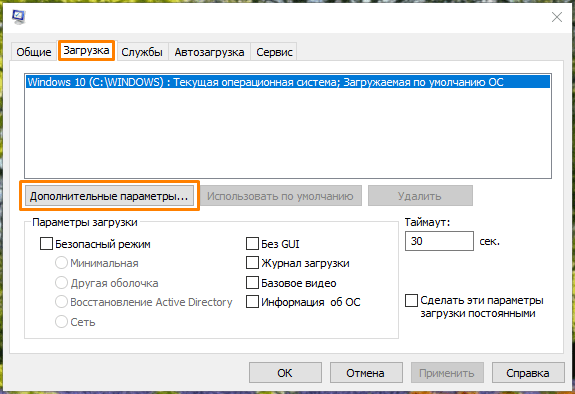This screenshot has width=575, height=394.
Task: Enable the Безопасный режим checkbox
Action: pos(46,244)
